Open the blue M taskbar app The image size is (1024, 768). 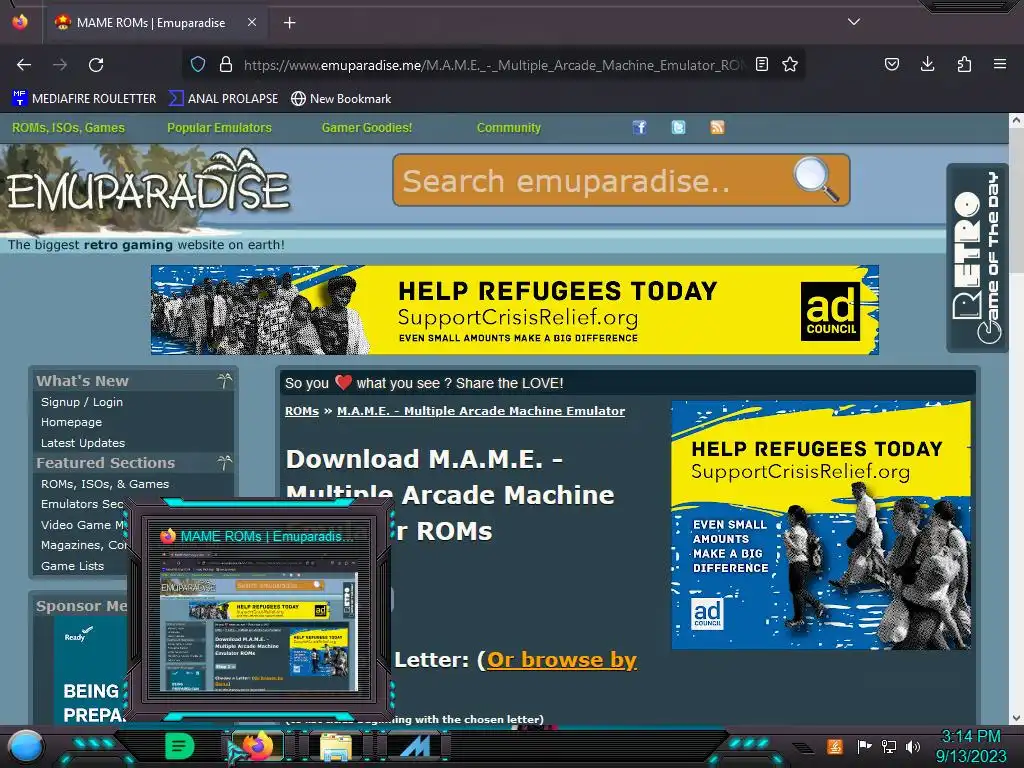click(x=415, y=748)
